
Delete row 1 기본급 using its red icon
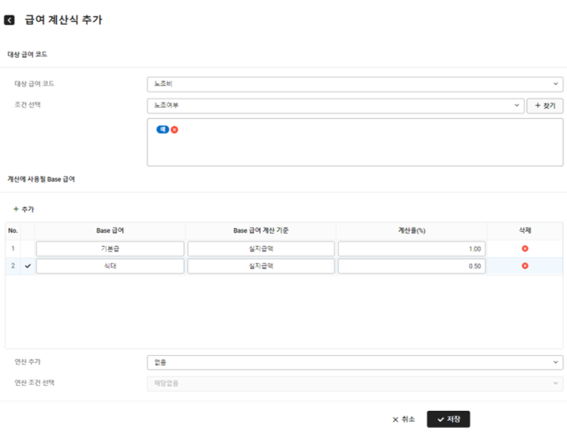click(x=525, y=248)
